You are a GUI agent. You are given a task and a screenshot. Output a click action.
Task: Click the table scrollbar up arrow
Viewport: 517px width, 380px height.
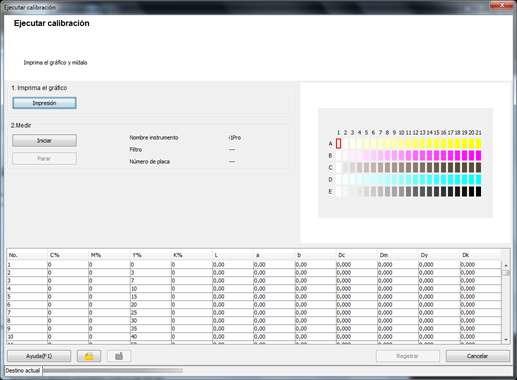point(506,265)
